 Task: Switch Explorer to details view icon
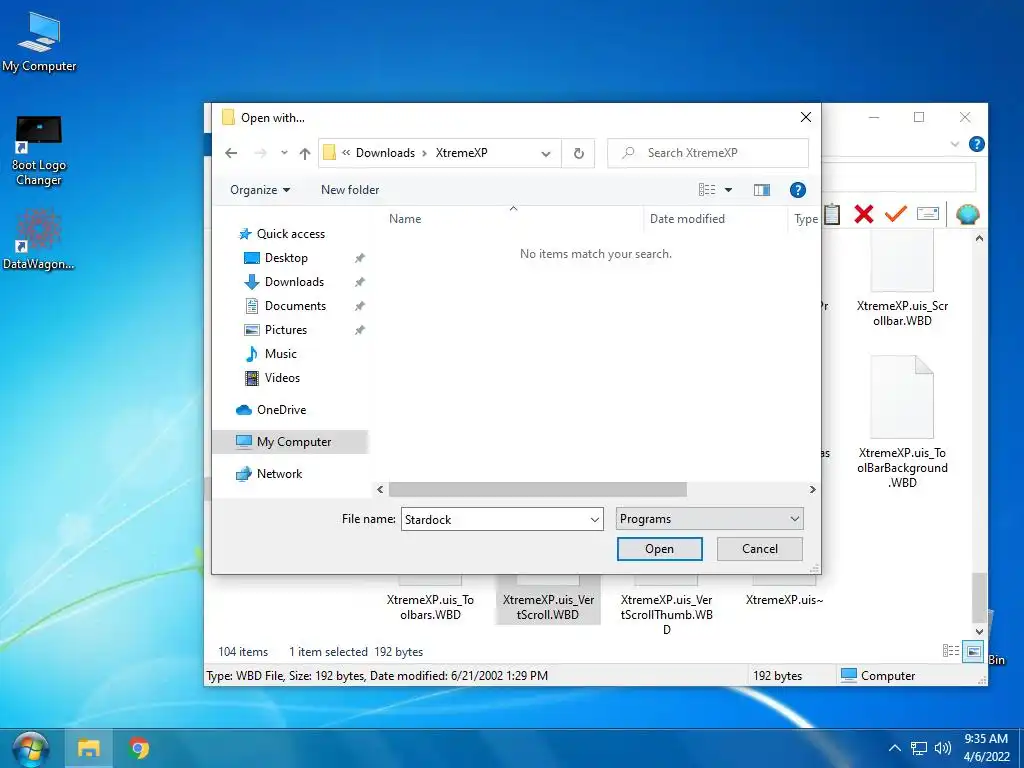pyautogui.click(x=951, y=651)
